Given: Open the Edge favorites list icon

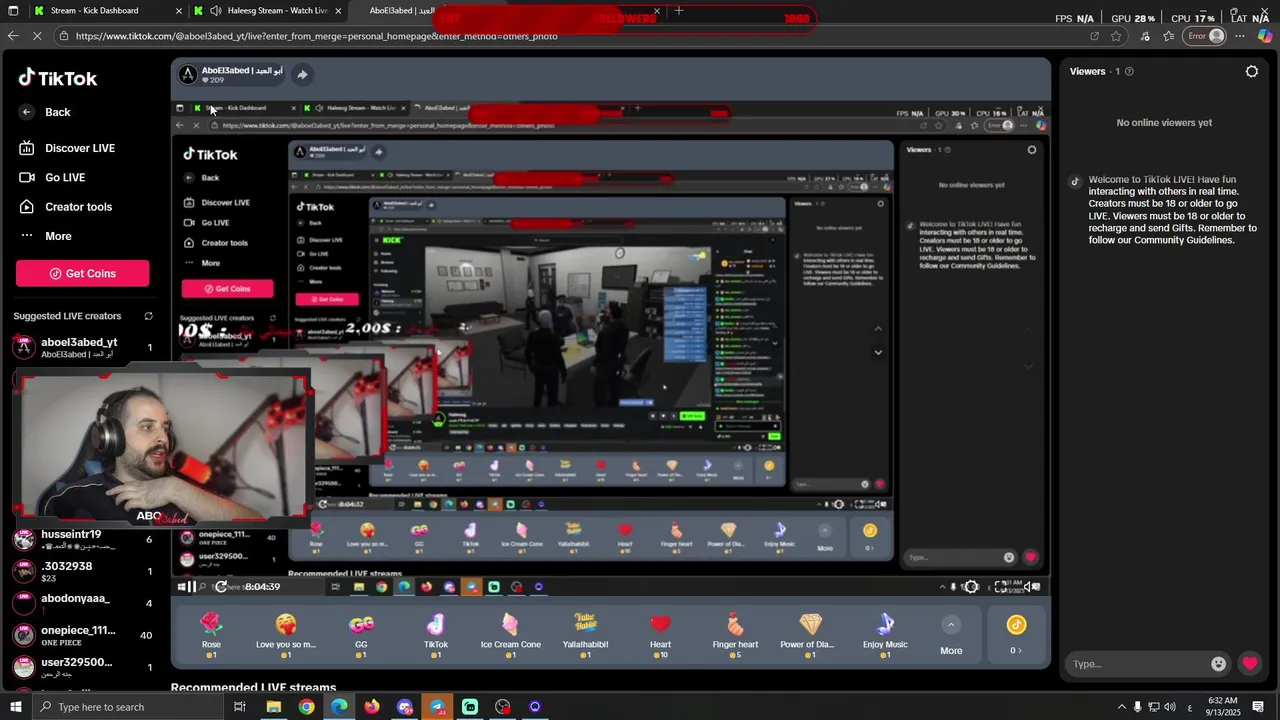Looking at the screenshot, I should tap(1168, 36).
